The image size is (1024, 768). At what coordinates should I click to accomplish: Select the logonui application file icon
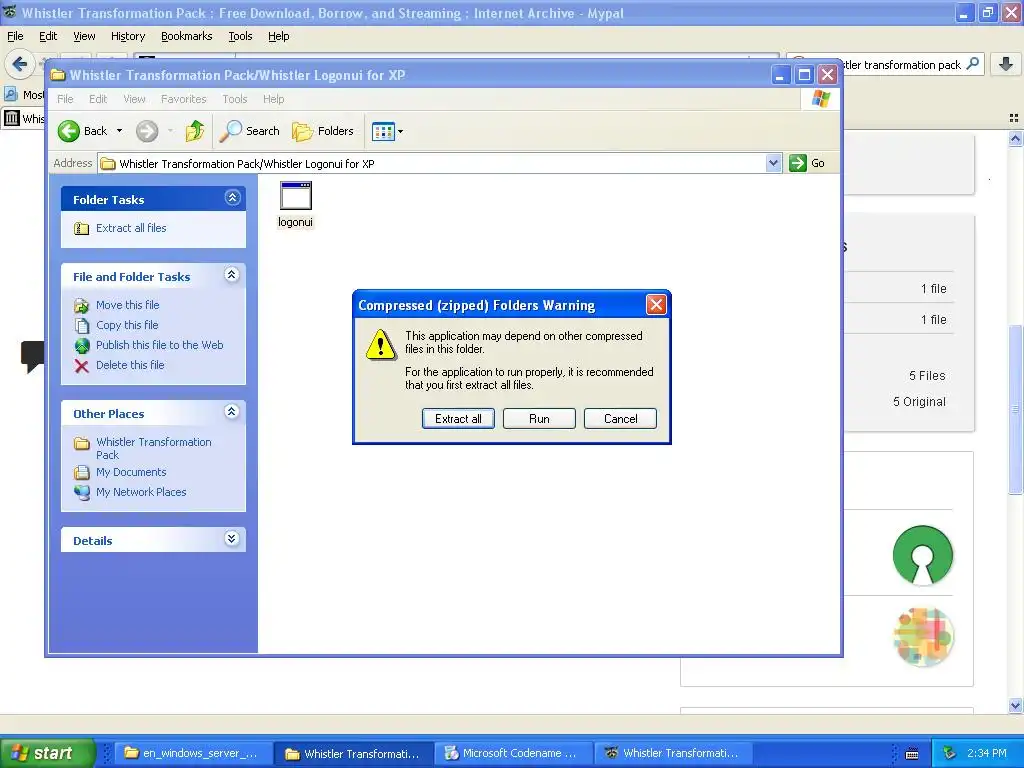pos(295,196)
